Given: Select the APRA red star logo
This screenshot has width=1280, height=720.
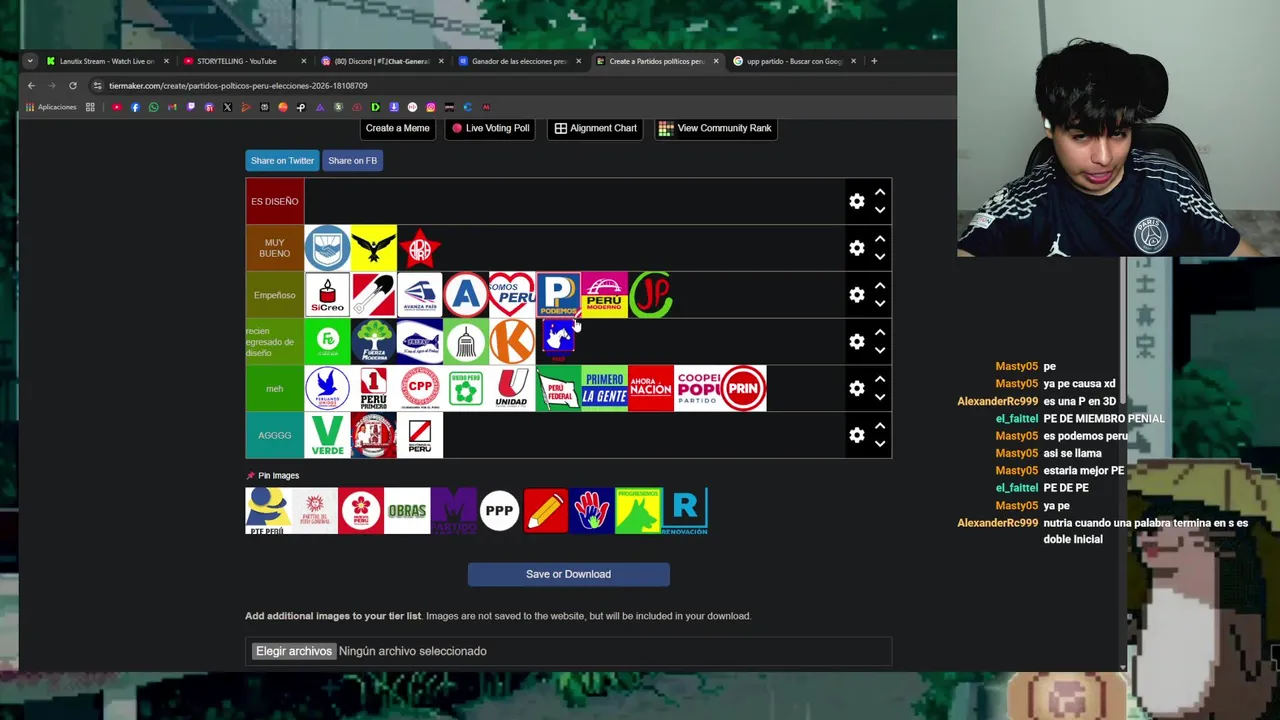Looking at the screenshot, I should tap(420, 248).
